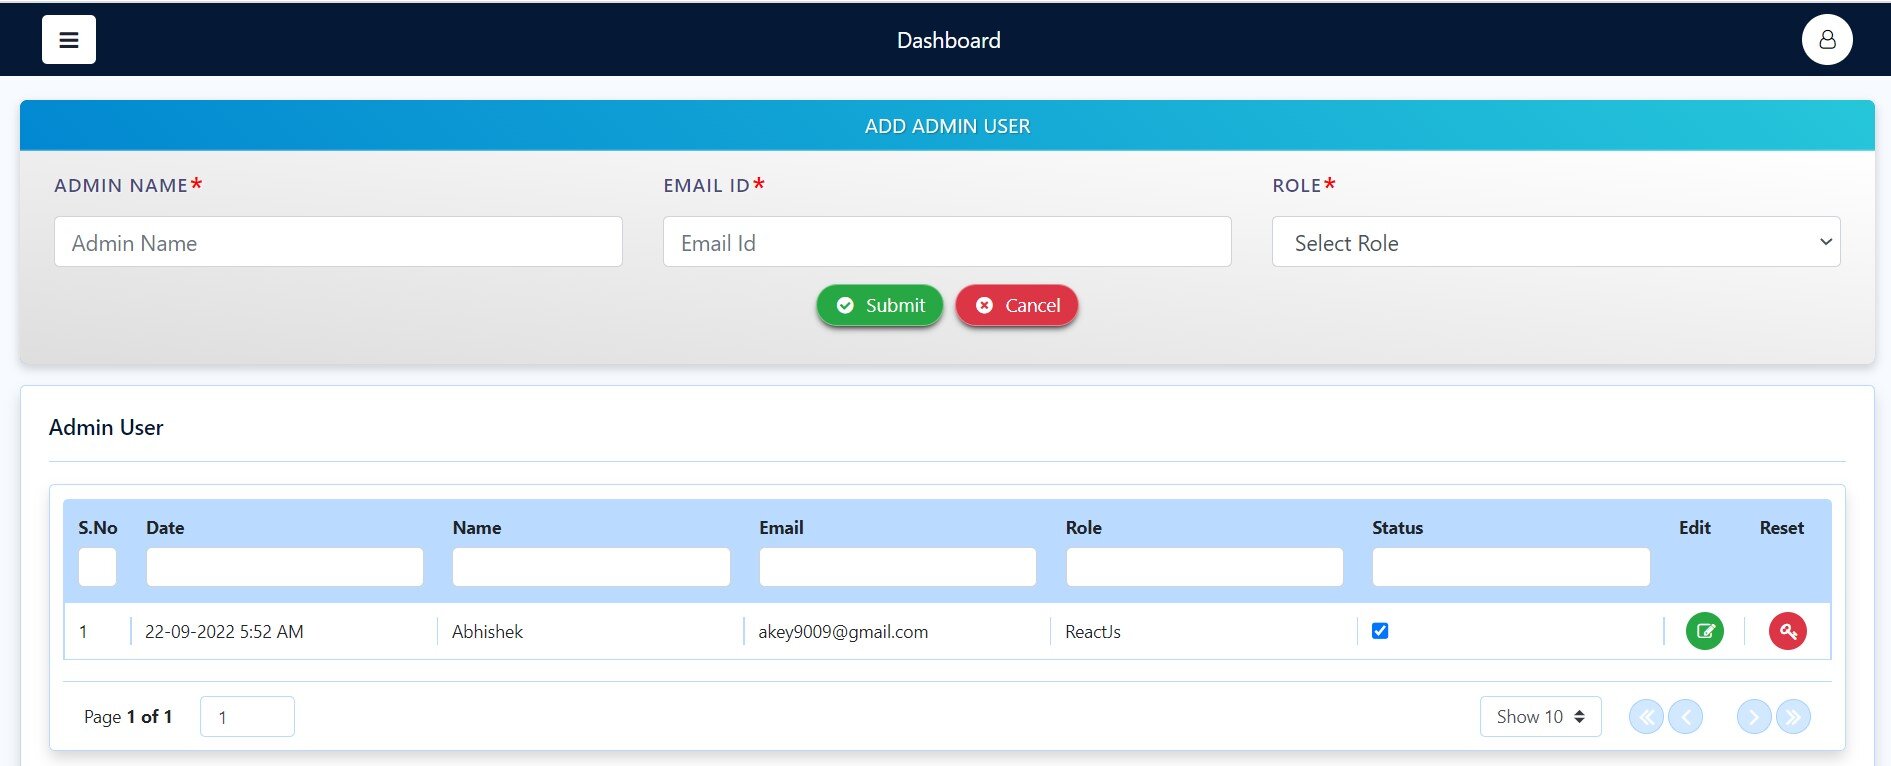1891x766 pixels.
Task: Open the user profile avatar menu
Action: [x=1827, y=40]
